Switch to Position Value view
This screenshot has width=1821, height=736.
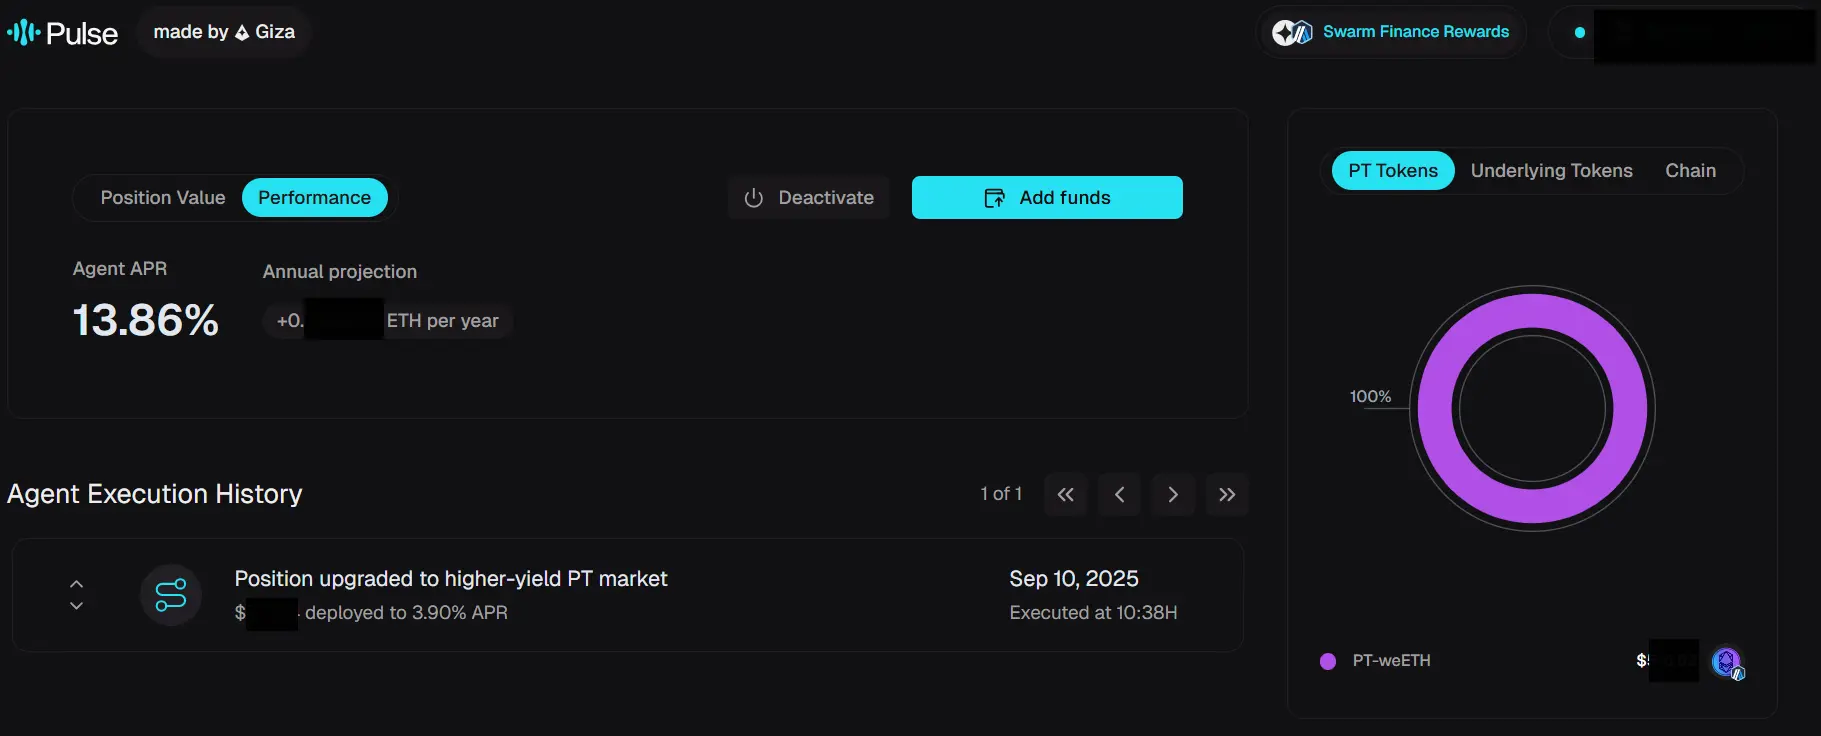[x=163, y=198]
